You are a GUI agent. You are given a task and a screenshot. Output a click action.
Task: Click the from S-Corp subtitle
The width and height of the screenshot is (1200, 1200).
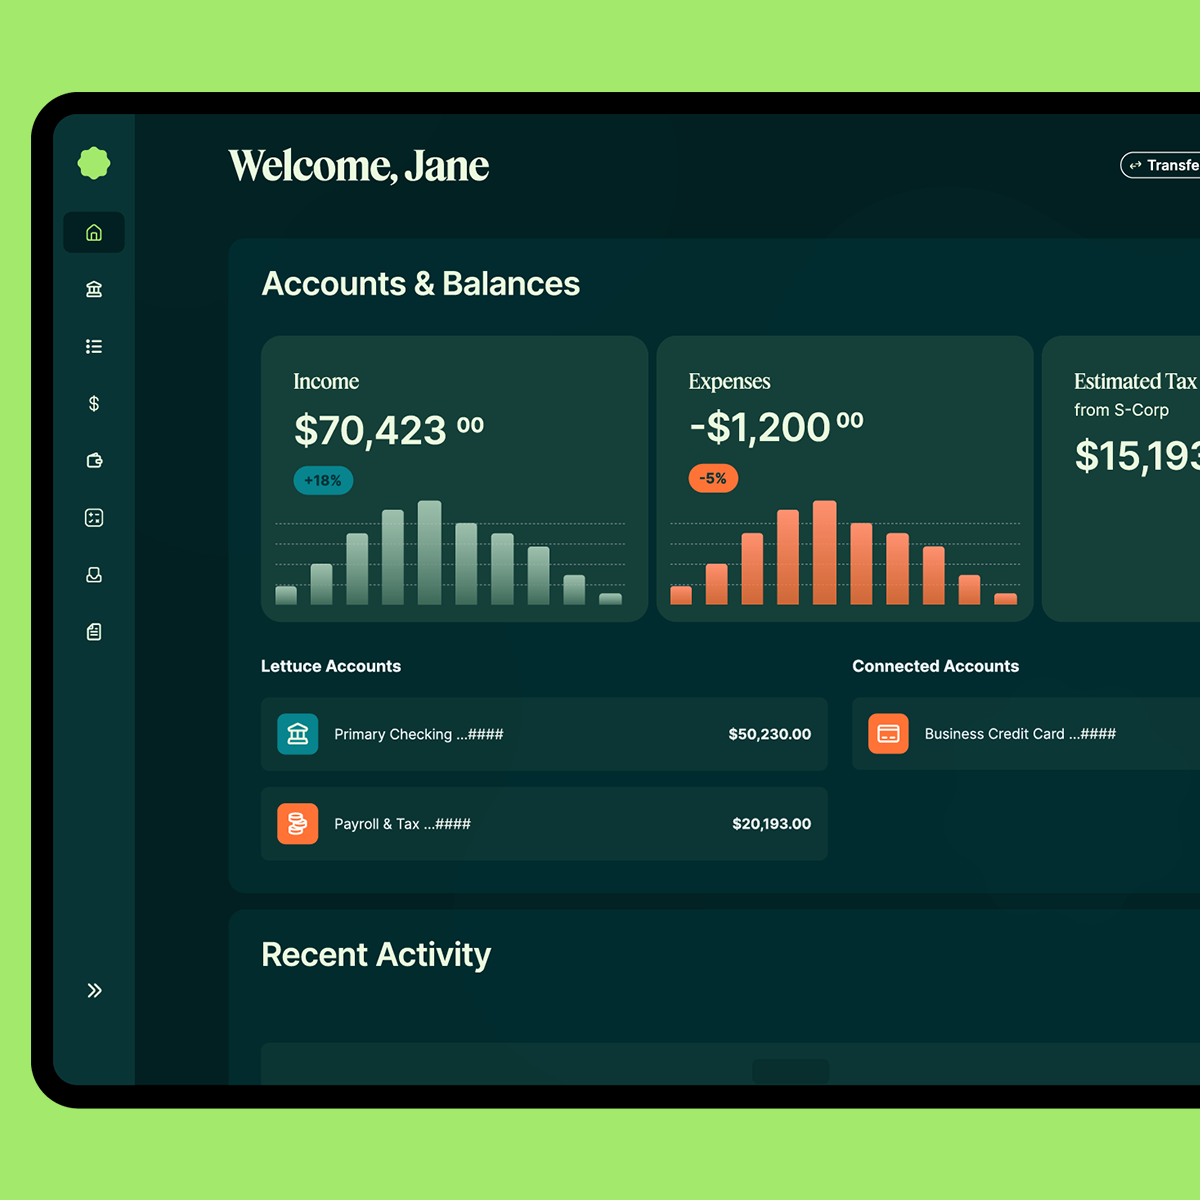click(x=1121, y=410)
